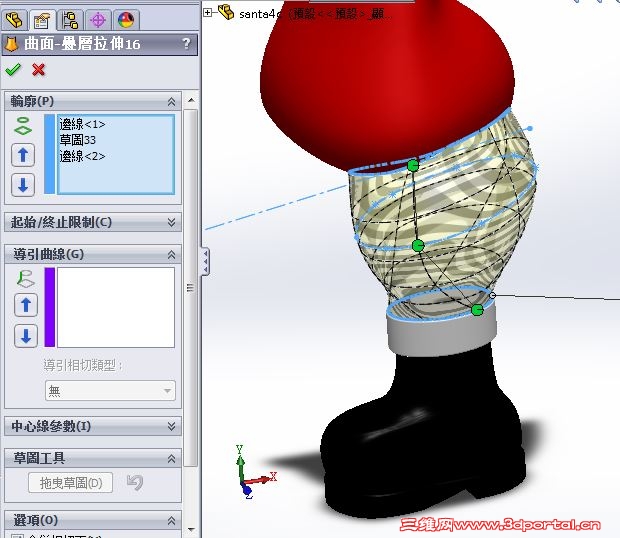
Task: Click the profiles selection icon
Action: pos(23,126)
